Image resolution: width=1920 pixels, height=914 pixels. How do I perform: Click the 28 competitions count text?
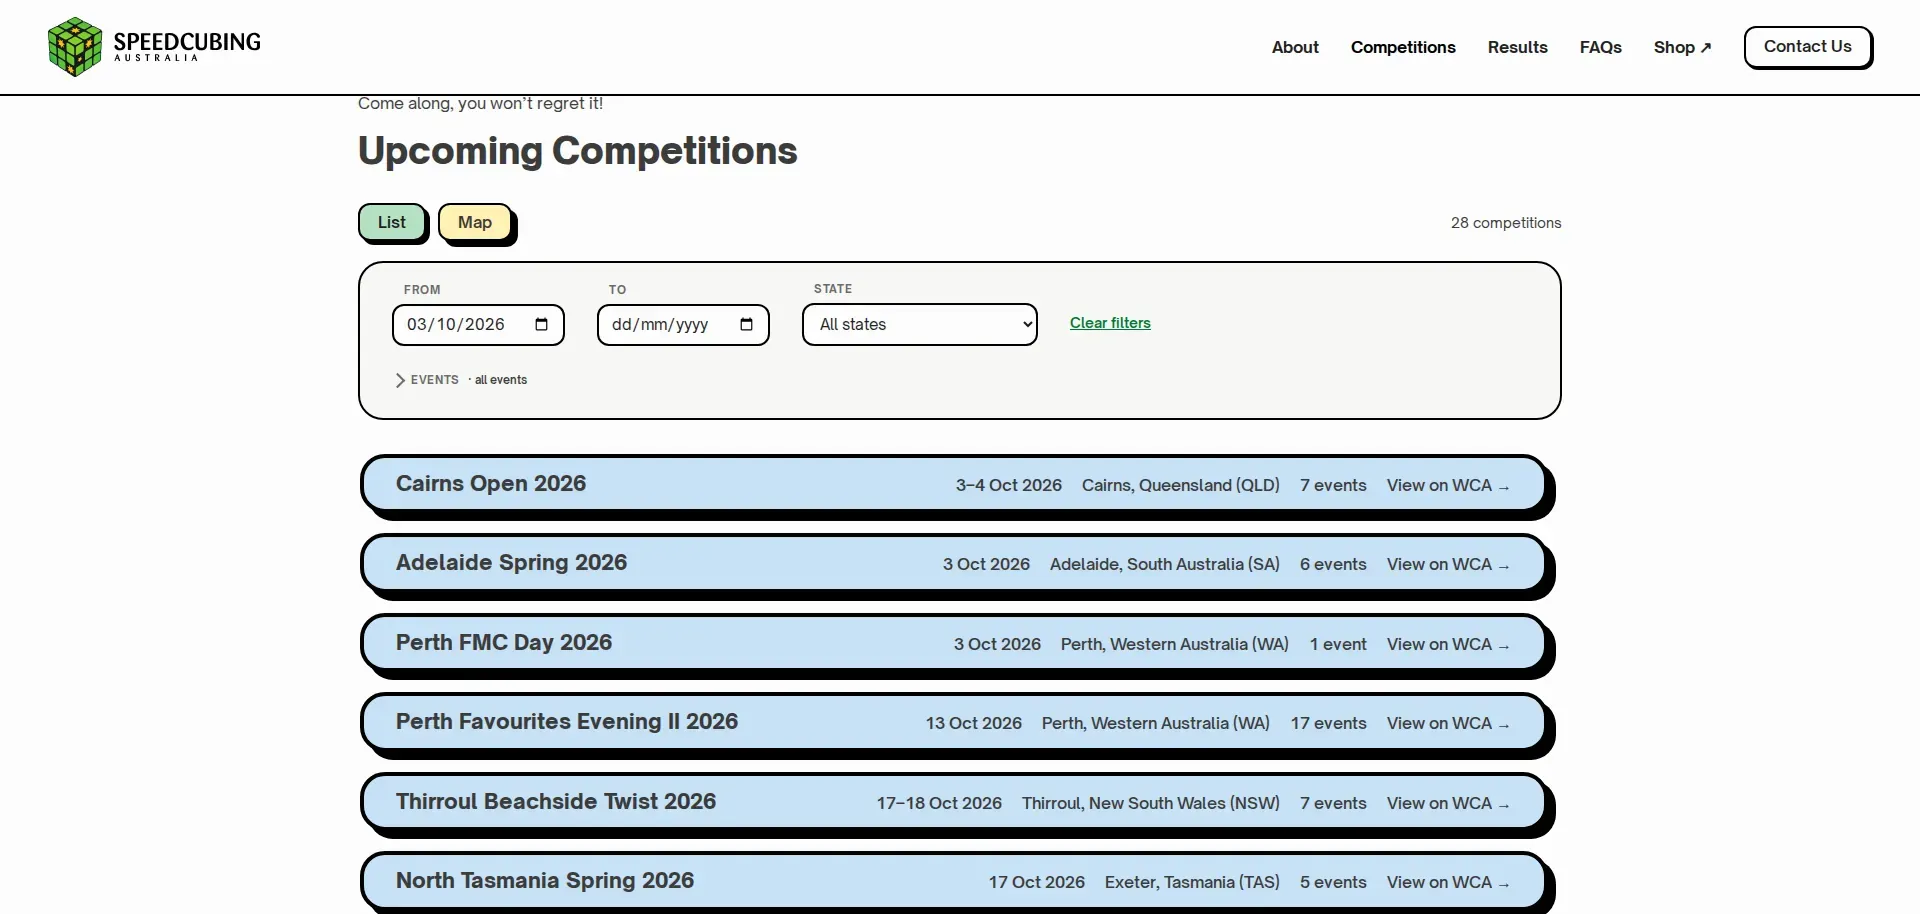click(1506, 223)
